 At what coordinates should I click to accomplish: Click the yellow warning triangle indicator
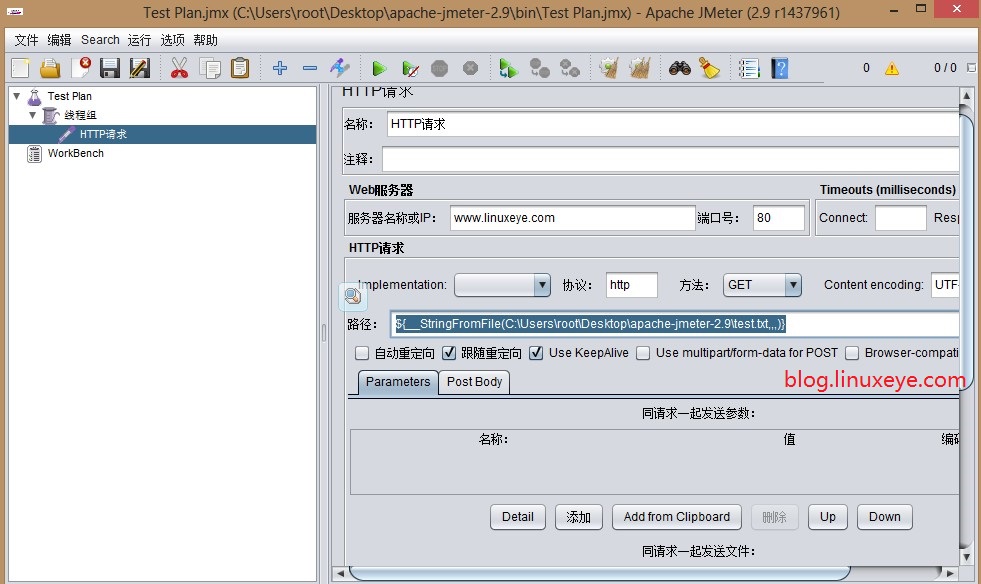pos(891,68)
